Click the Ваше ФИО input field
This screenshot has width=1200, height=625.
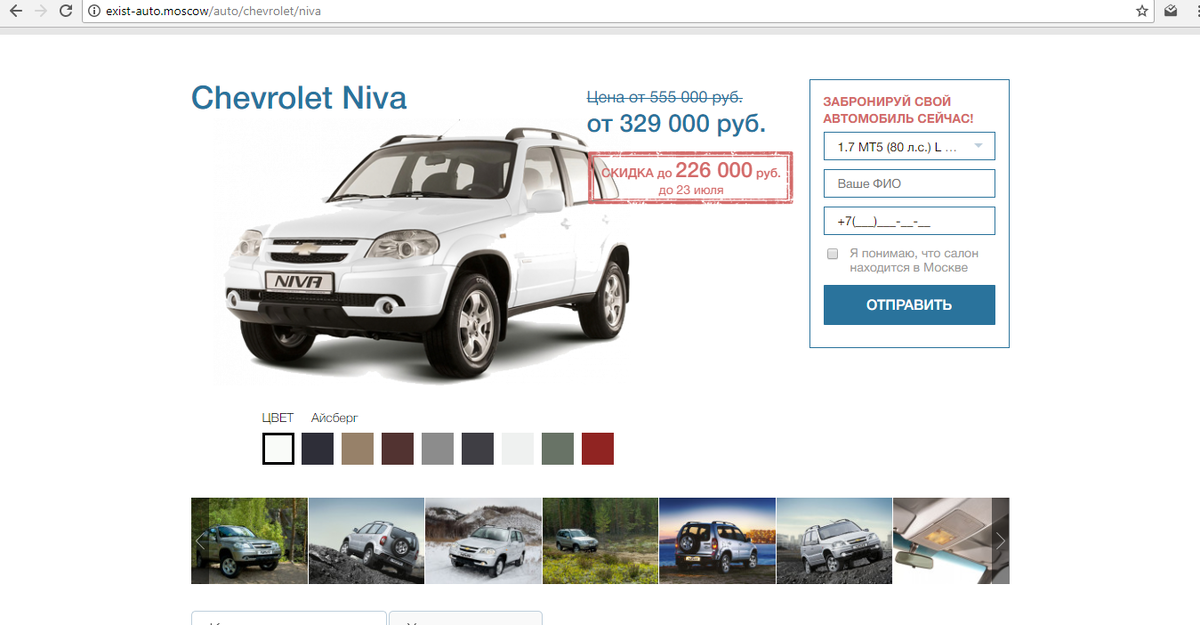pyautogui.click(x=909, y=184)
